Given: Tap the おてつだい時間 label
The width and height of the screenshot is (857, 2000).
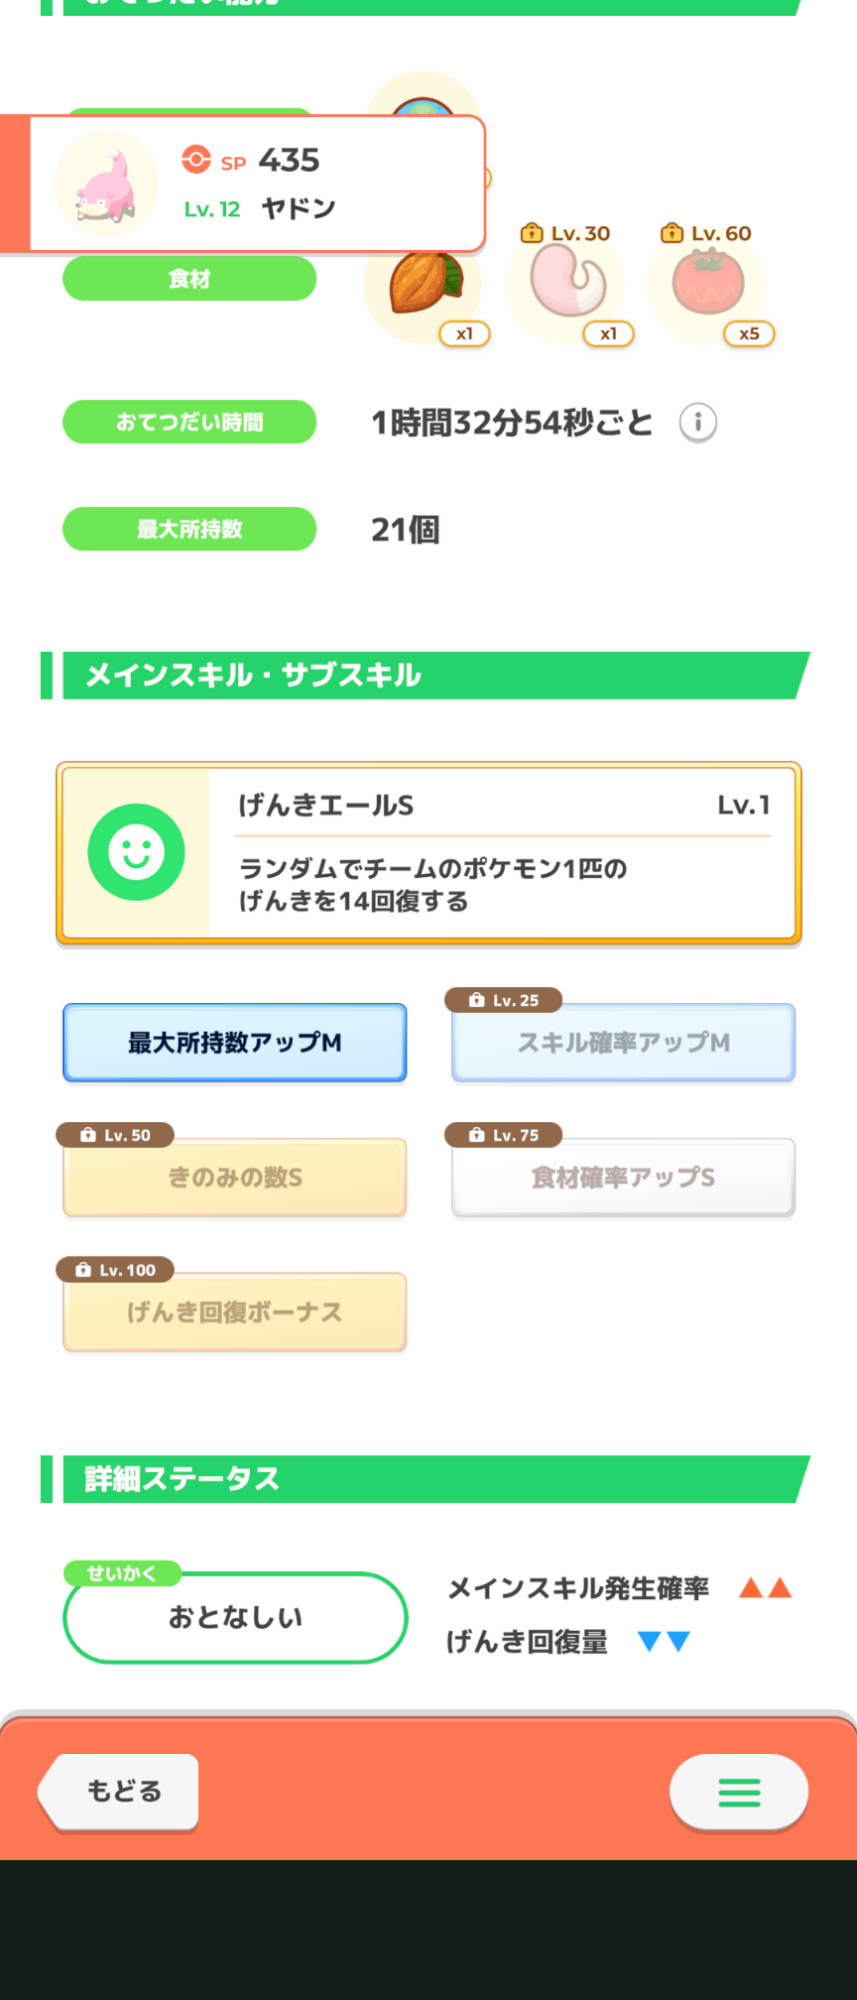Looking at the screenshot, I should [x=190, y=422].
